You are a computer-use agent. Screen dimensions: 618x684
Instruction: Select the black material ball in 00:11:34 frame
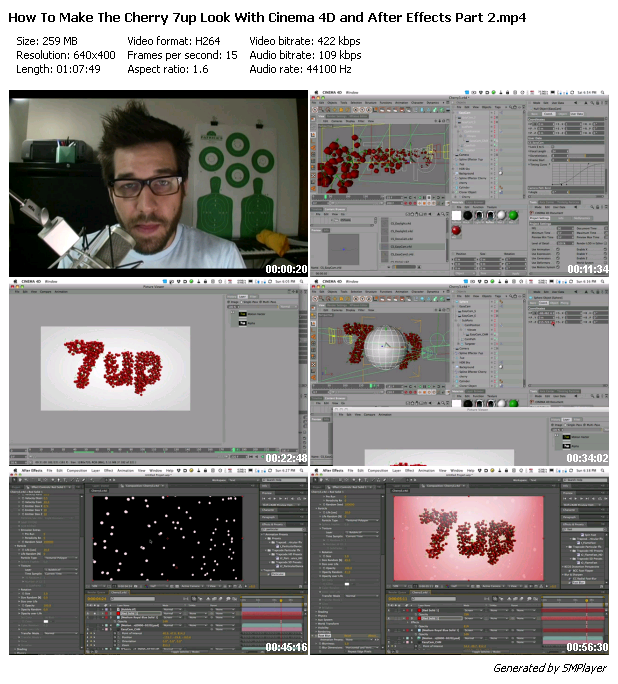pos(468,215)
